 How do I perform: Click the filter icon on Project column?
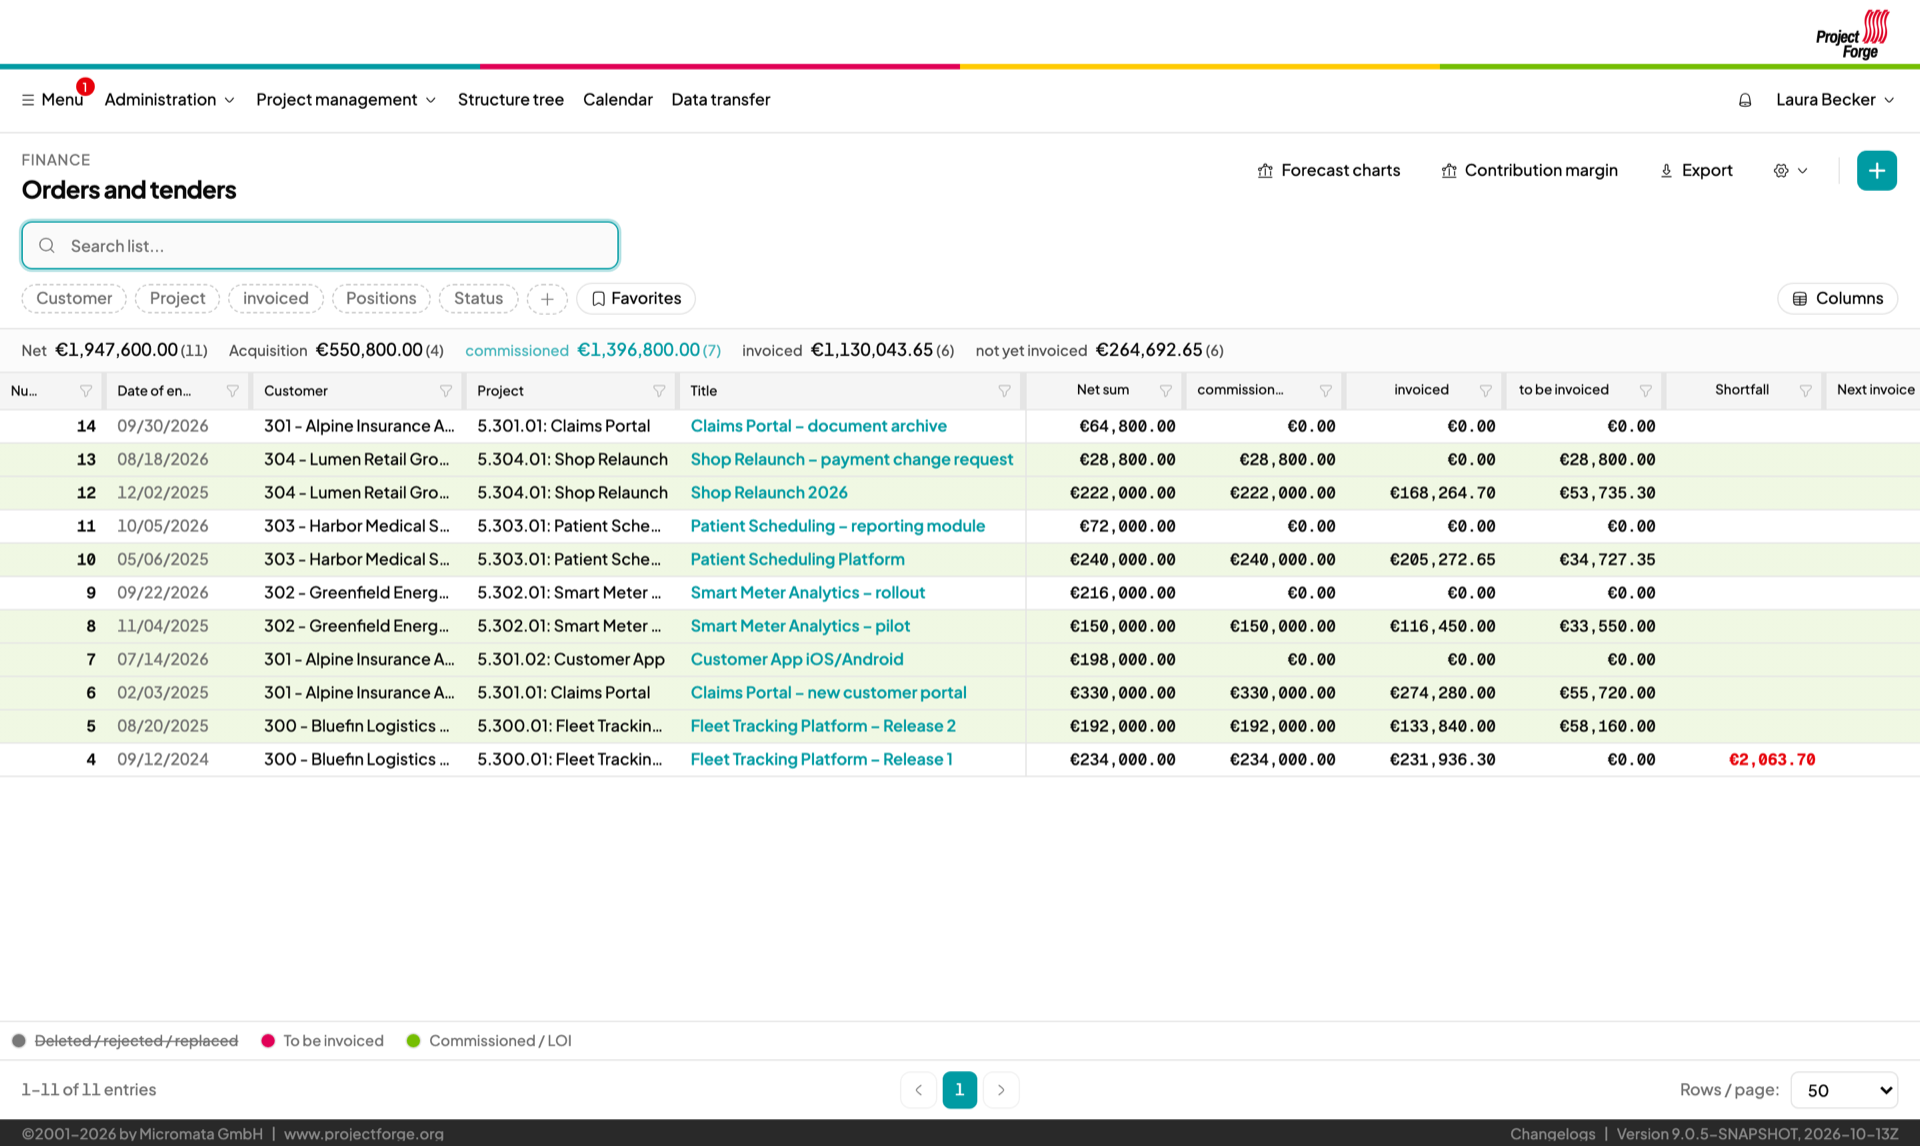pos(659,391)
